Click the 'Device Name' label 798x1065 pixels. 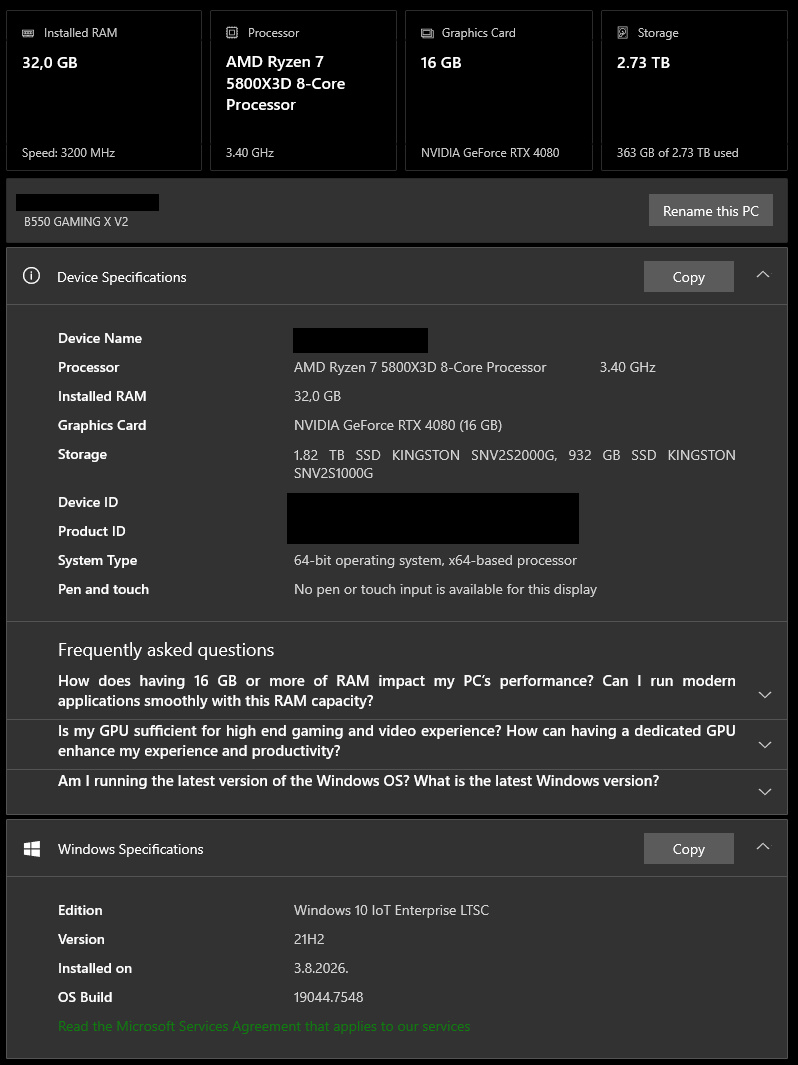point(100,338)
